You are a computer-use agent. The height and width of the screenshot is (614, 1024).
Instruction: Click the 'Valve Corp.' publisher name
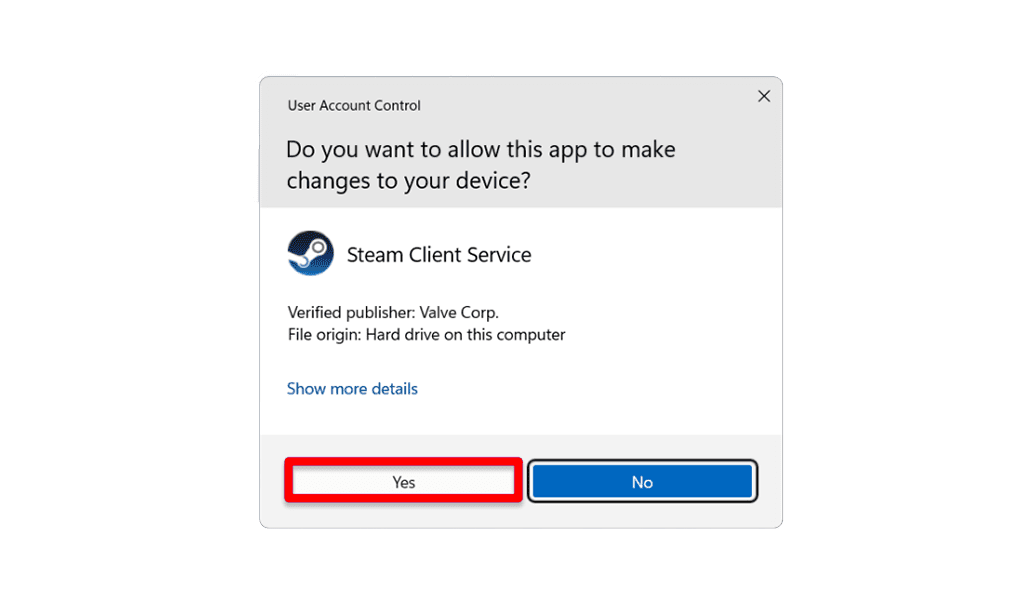pyautogui.click(x=459, y=312)
